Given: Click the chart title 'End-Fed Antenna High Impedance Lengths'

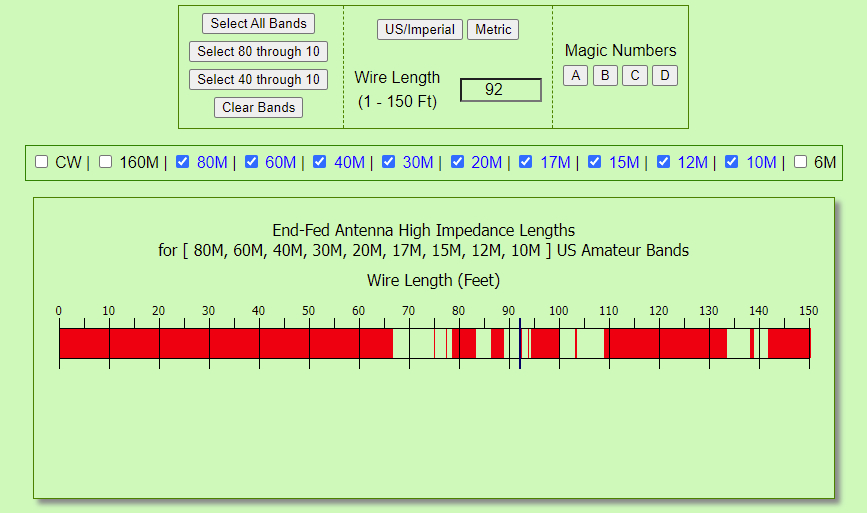Looking at the screenshot, I should point(424,230).
